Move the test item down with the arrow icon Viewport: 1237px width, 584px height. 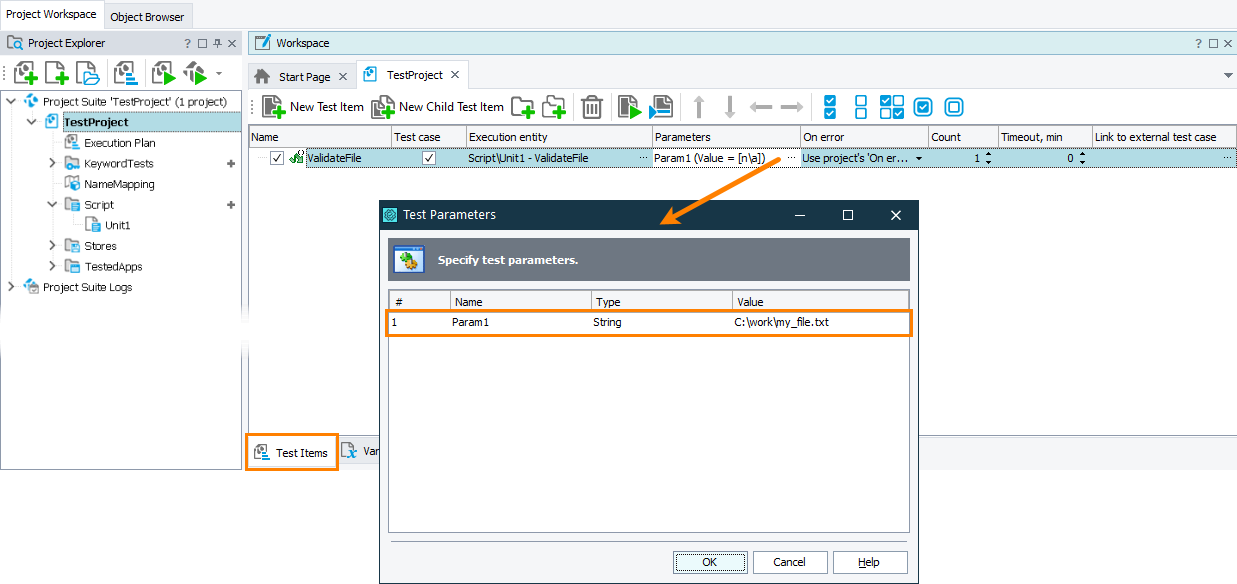pyautogui.click(x=730, y=107)
